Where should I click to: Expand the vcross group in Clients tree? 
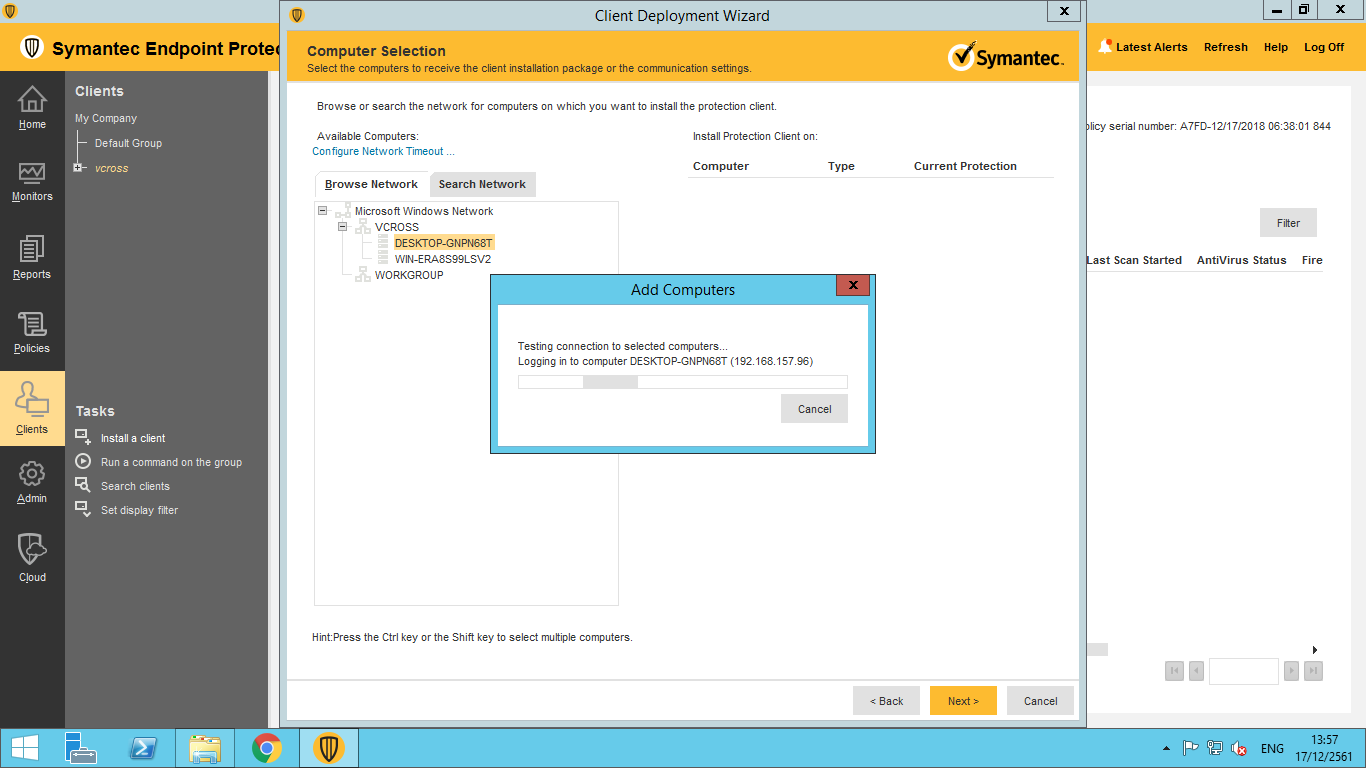(x=78, y=168)
